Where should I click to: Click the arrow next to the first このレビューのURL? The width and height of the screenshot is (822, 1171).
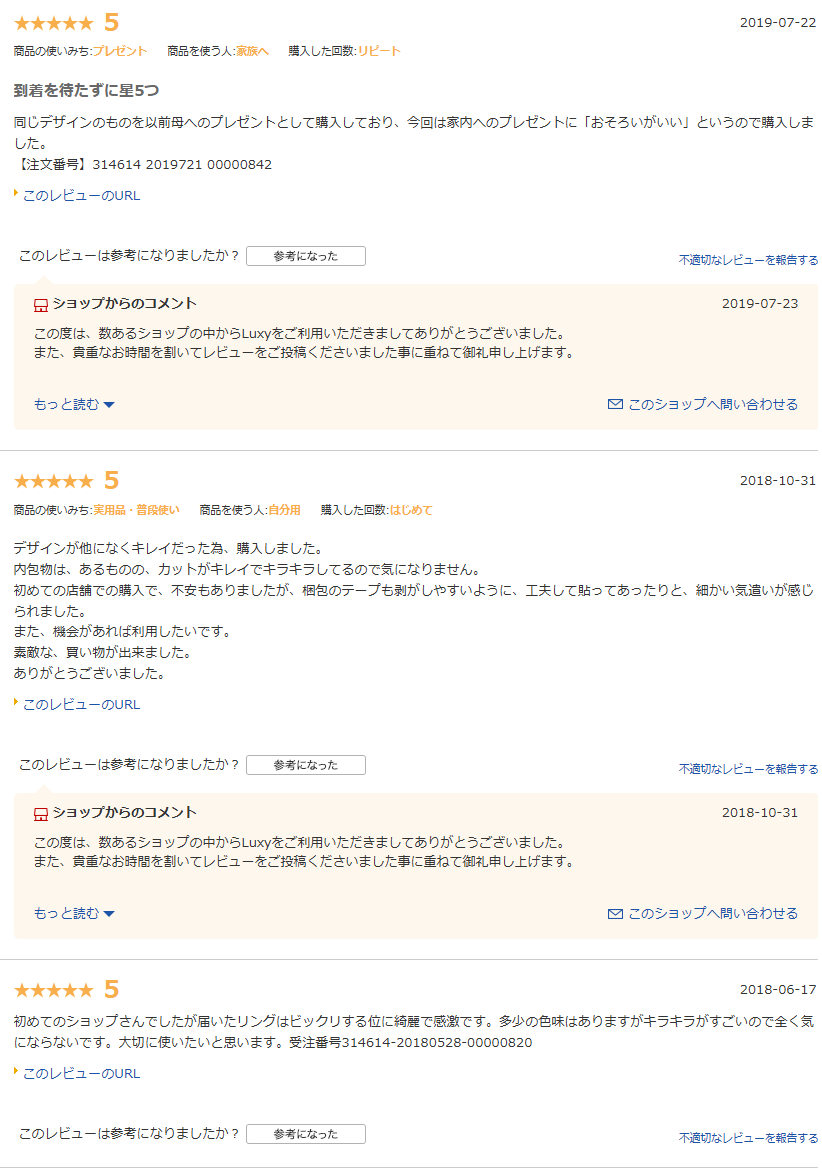click(x=16, y=193)
